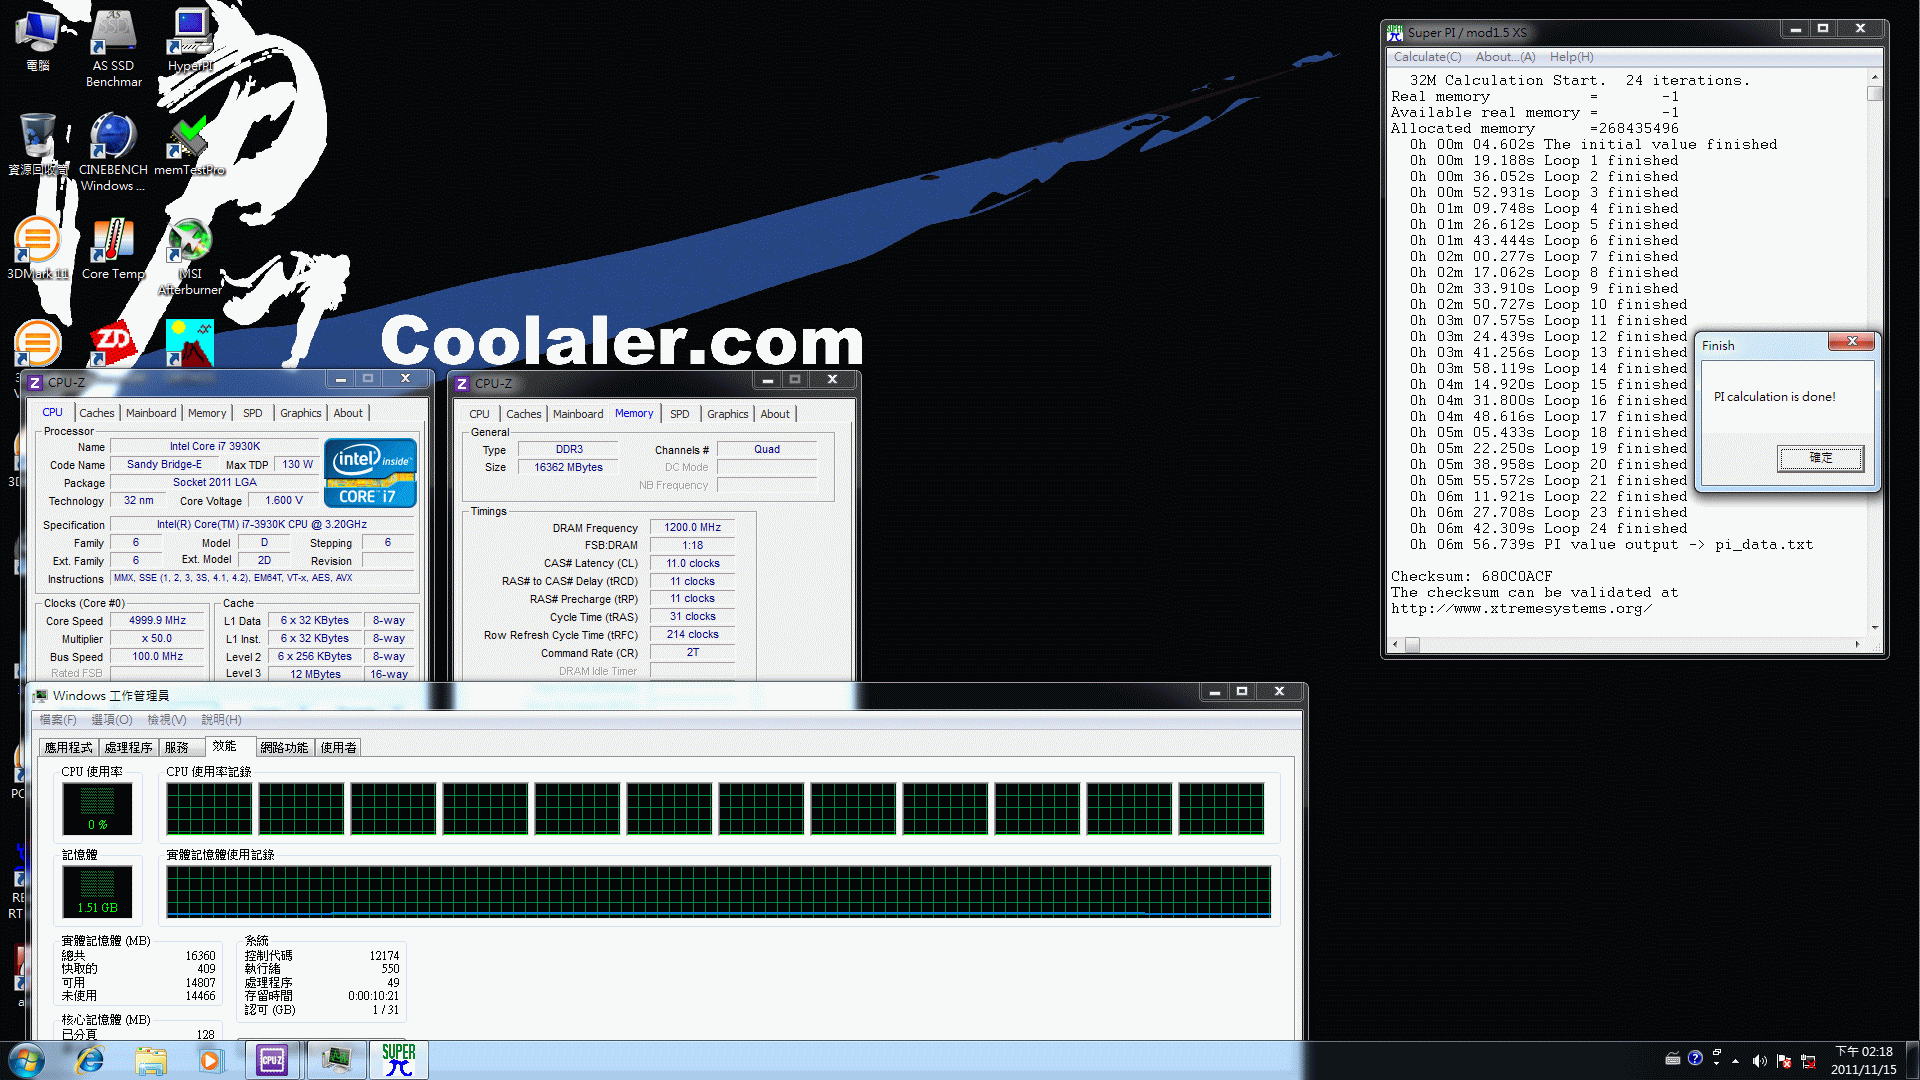This screenshot has height=1080, width=1920.
Task: Click Super PI vertical scrollbar up arrow
Action: [1875, 77]
